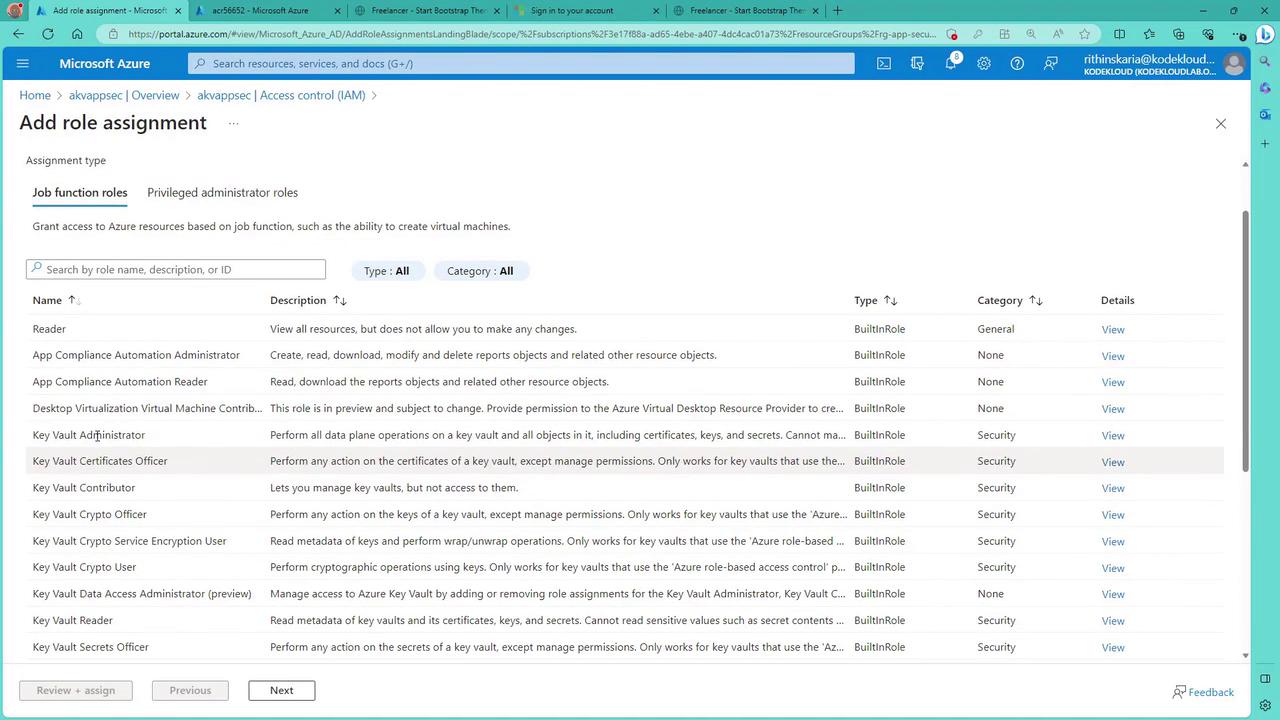The height and width of the screenshot is (720, 1280).
Task: Open Browser essentials heart icon
Action: click(1208, 34)
